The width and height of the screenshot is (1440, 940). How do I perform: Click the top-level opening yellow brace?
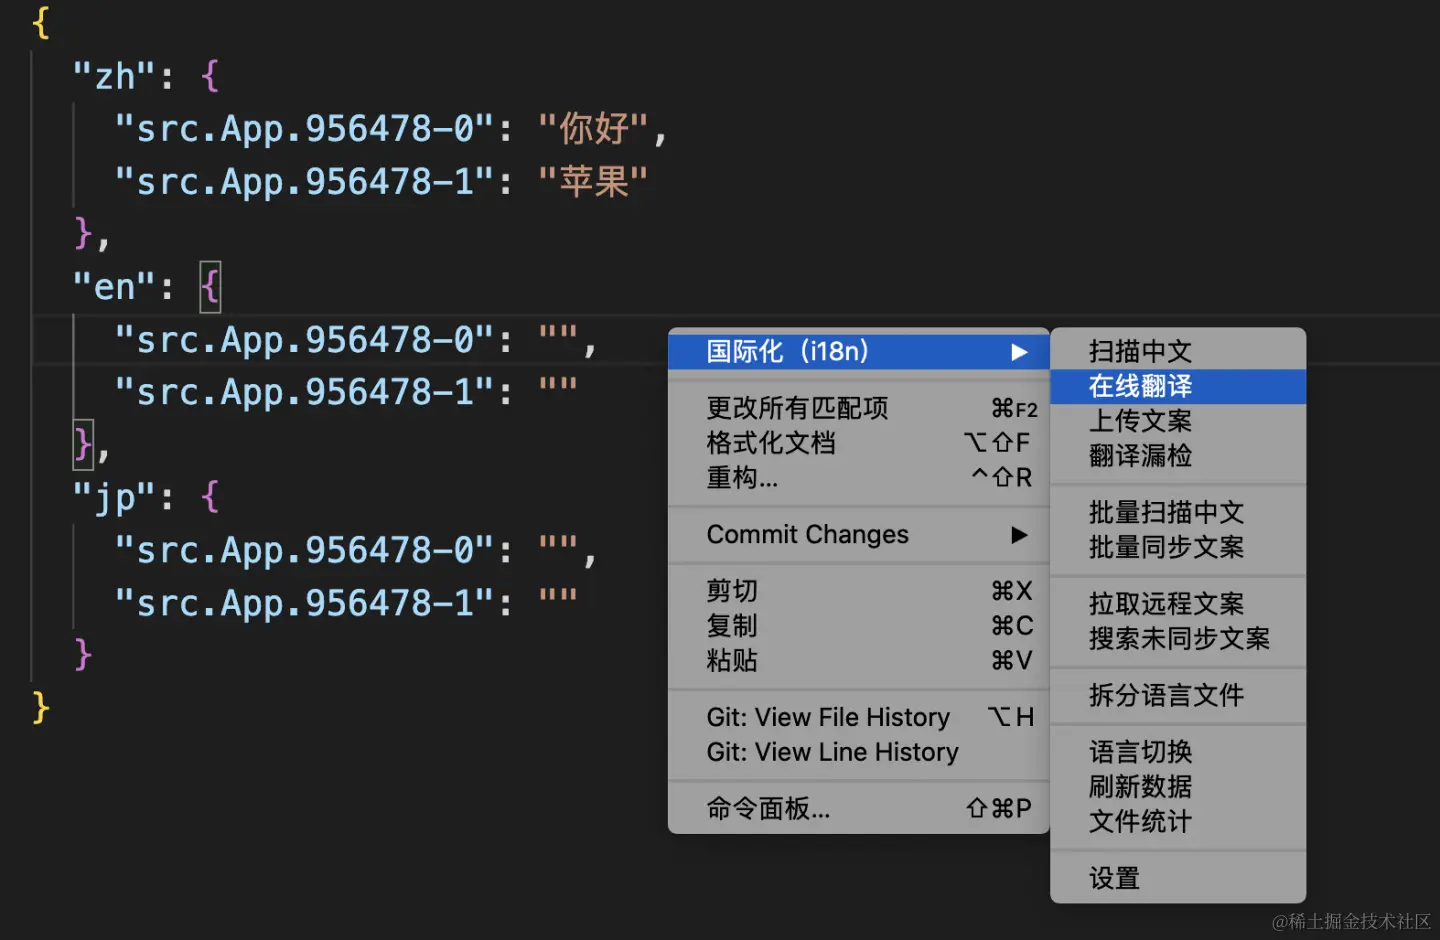[x=41, y=22]
